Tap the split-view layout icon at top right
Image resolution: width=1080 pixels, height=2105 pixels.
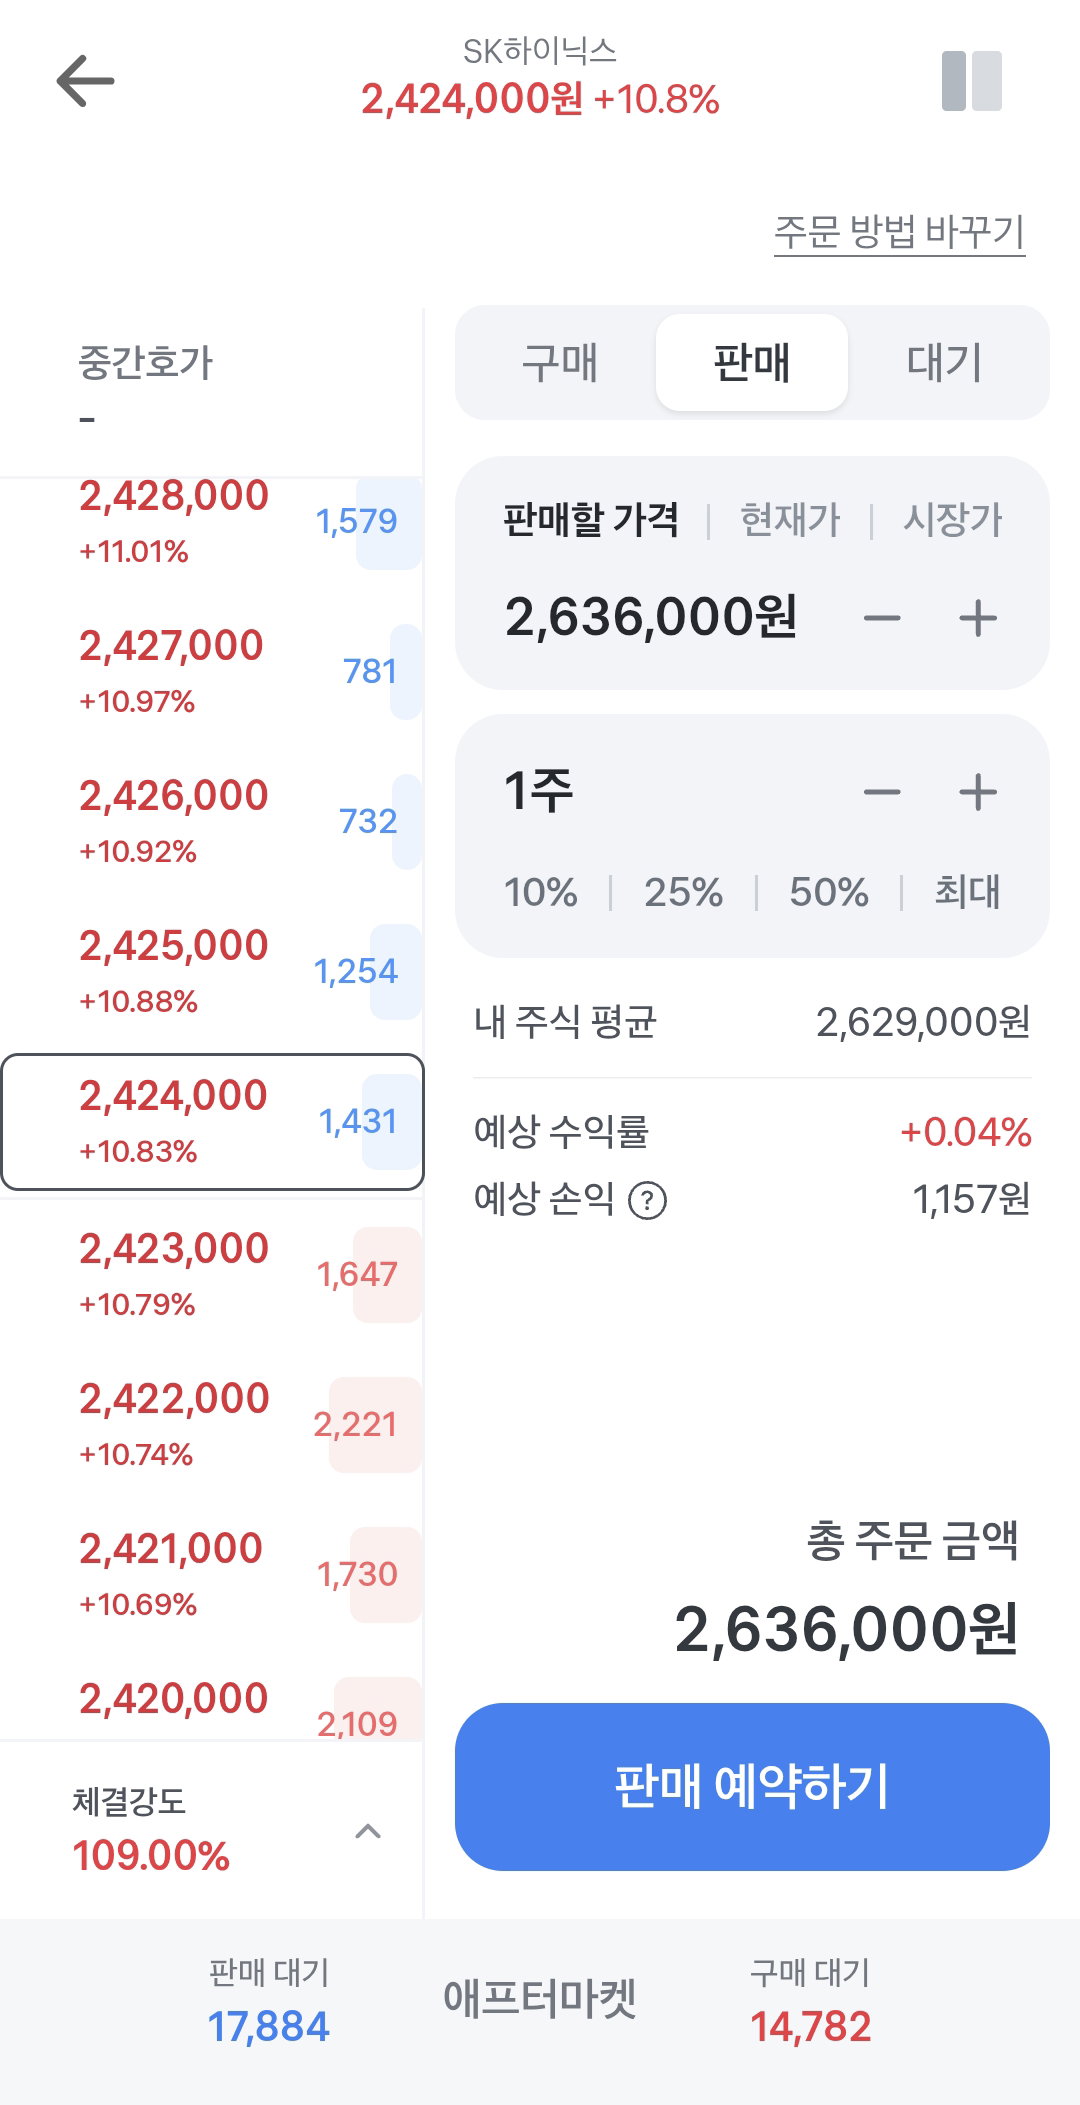click(971, 81)
